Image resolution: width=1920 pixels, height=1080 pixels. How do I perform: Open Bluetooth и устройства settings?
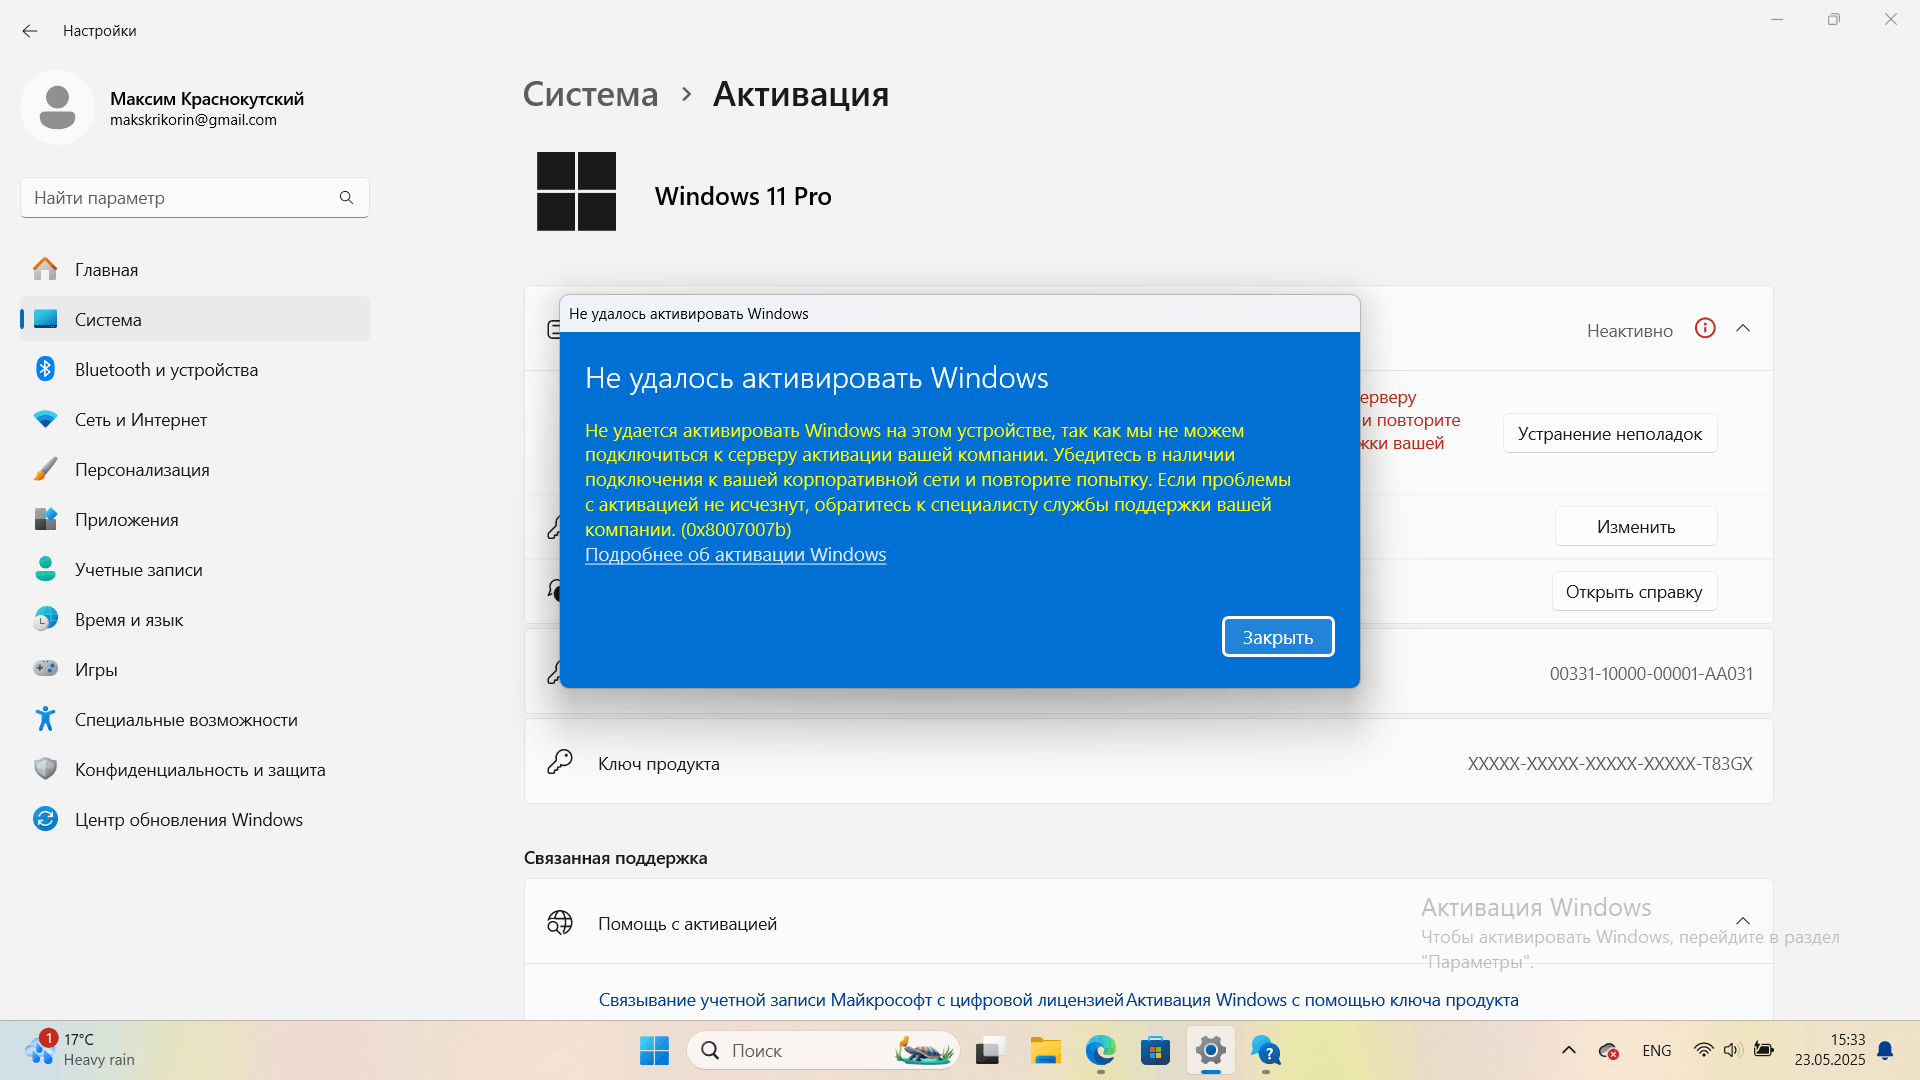click(195, 370)
